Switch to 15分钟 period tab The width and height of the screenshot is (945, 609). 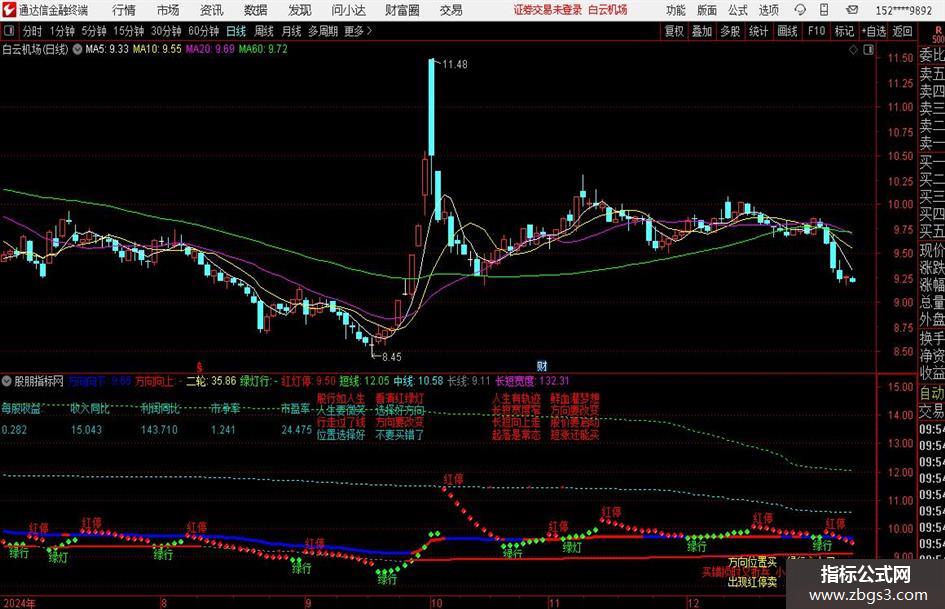[129, 31]
